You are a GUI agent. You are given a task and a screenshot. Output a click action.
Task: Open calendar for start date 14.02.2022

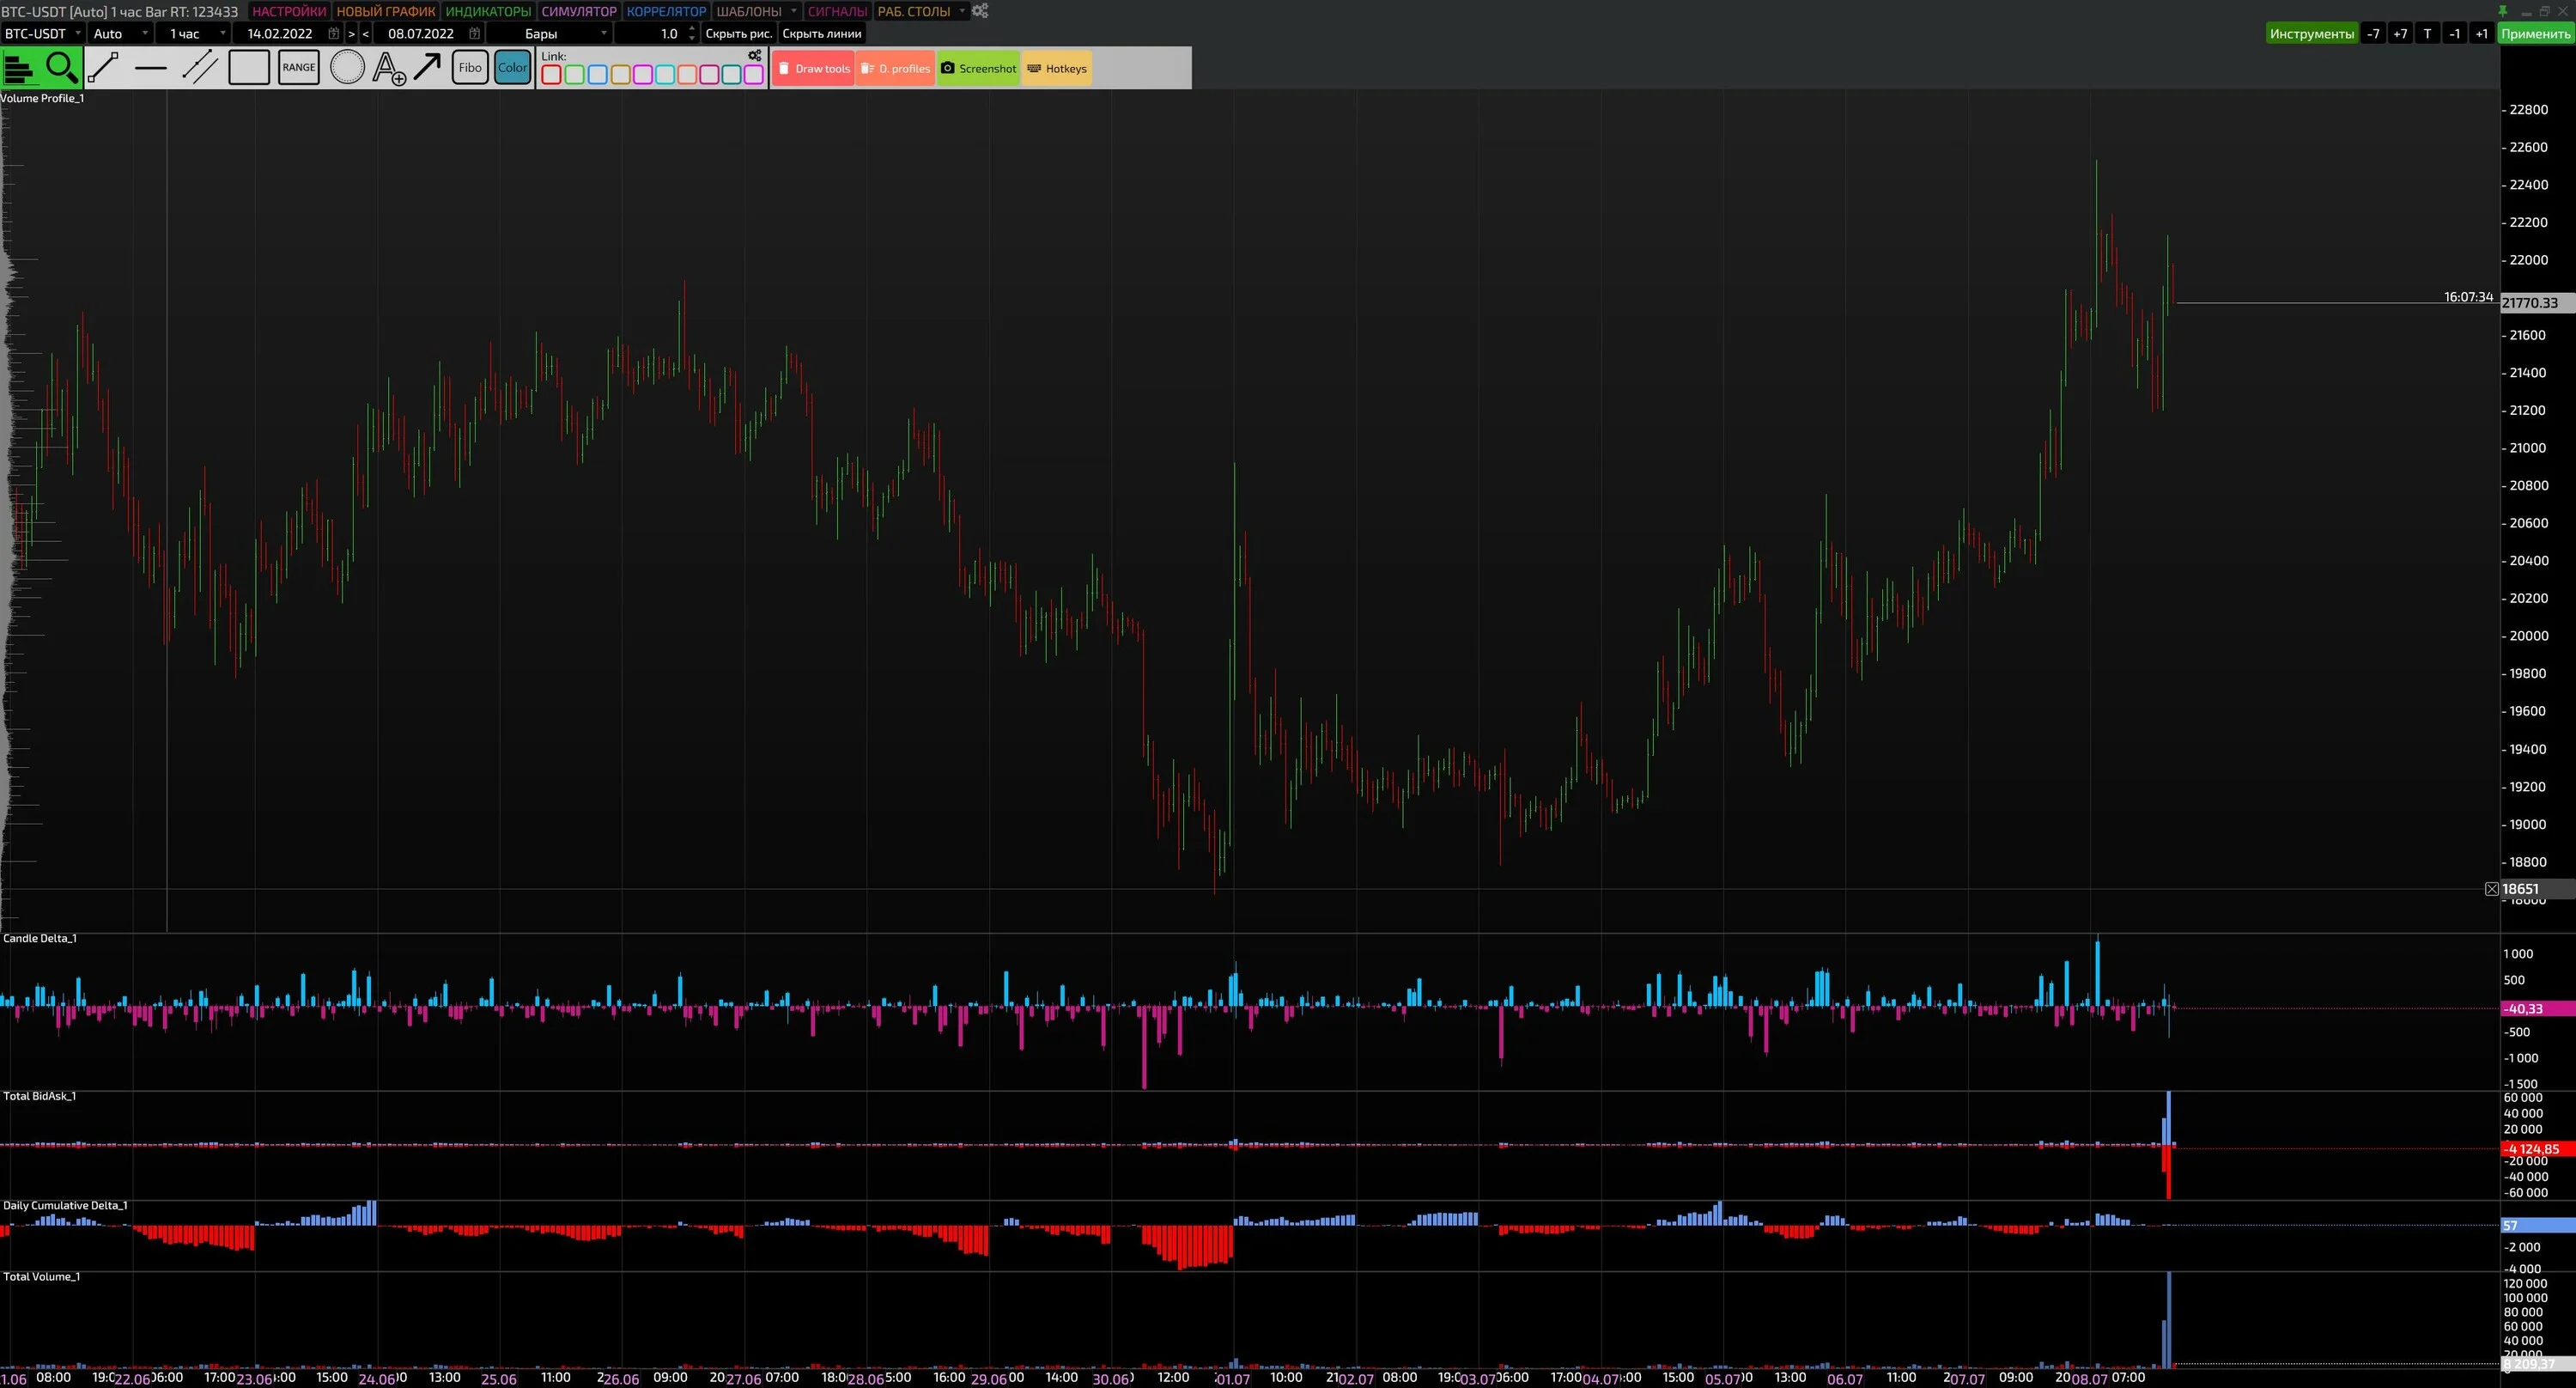point(334,34)
